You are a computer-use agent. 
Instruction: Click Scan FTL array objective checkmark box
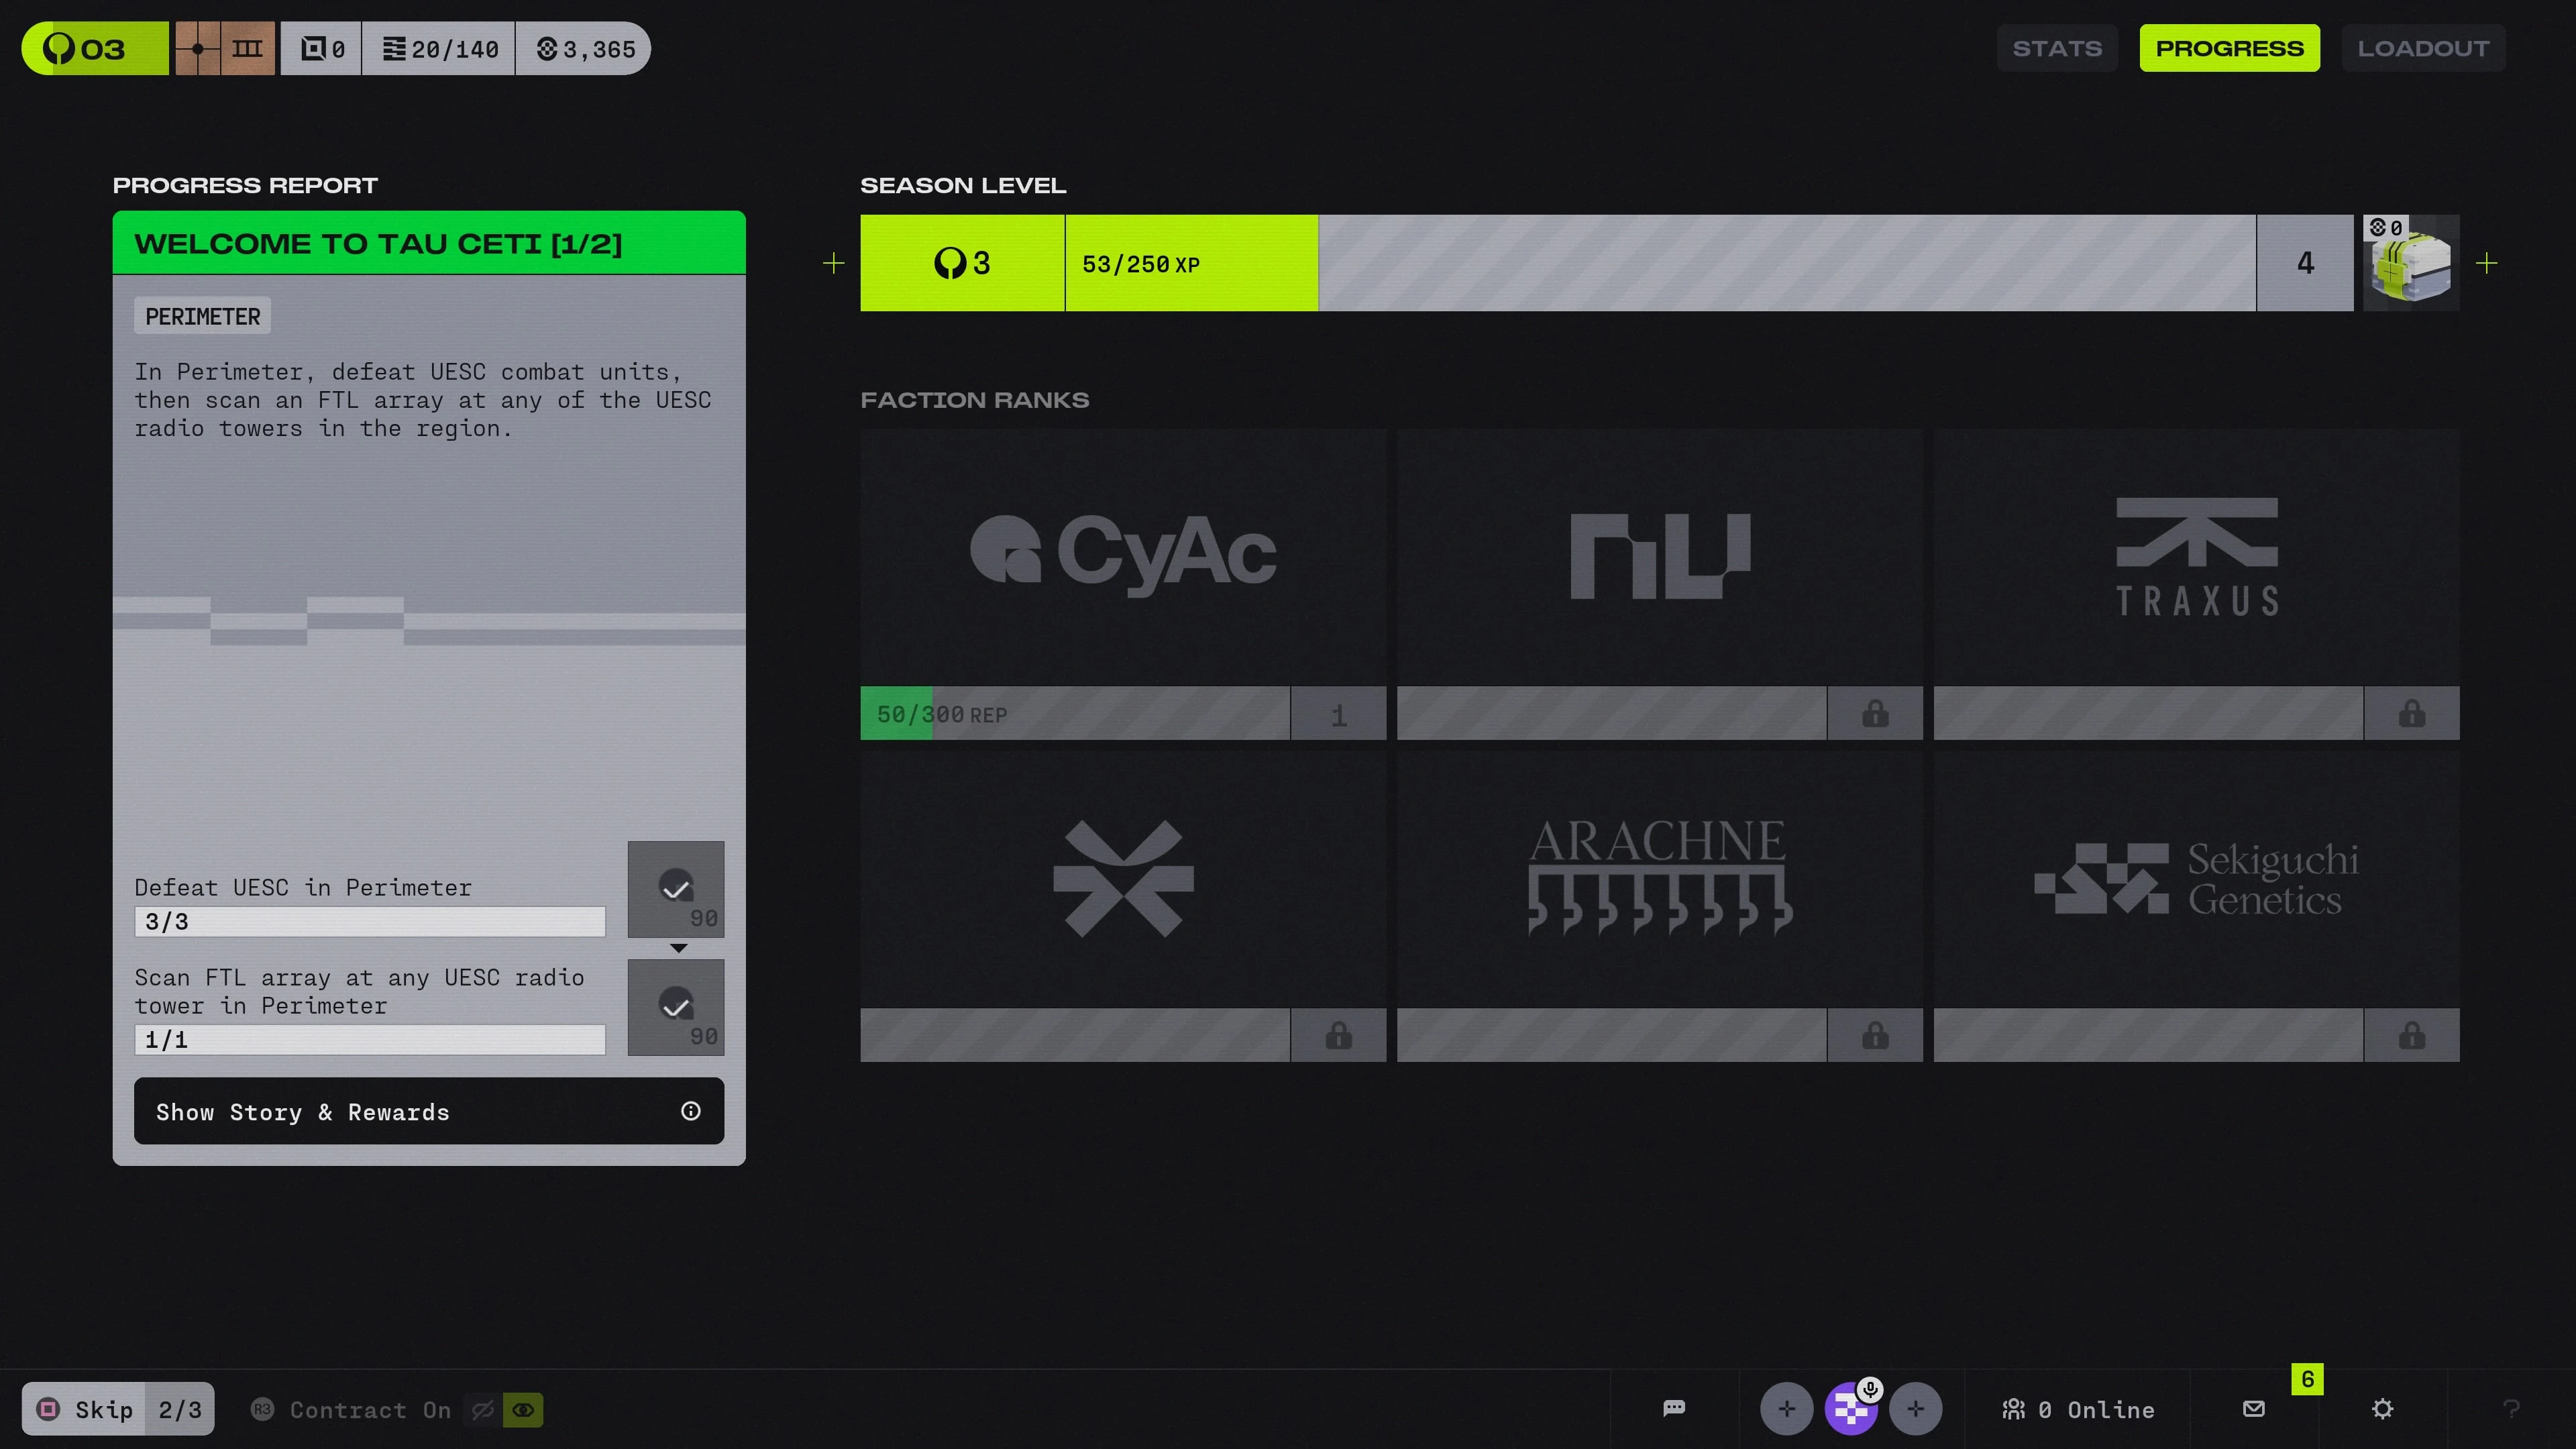(676, 1006)
